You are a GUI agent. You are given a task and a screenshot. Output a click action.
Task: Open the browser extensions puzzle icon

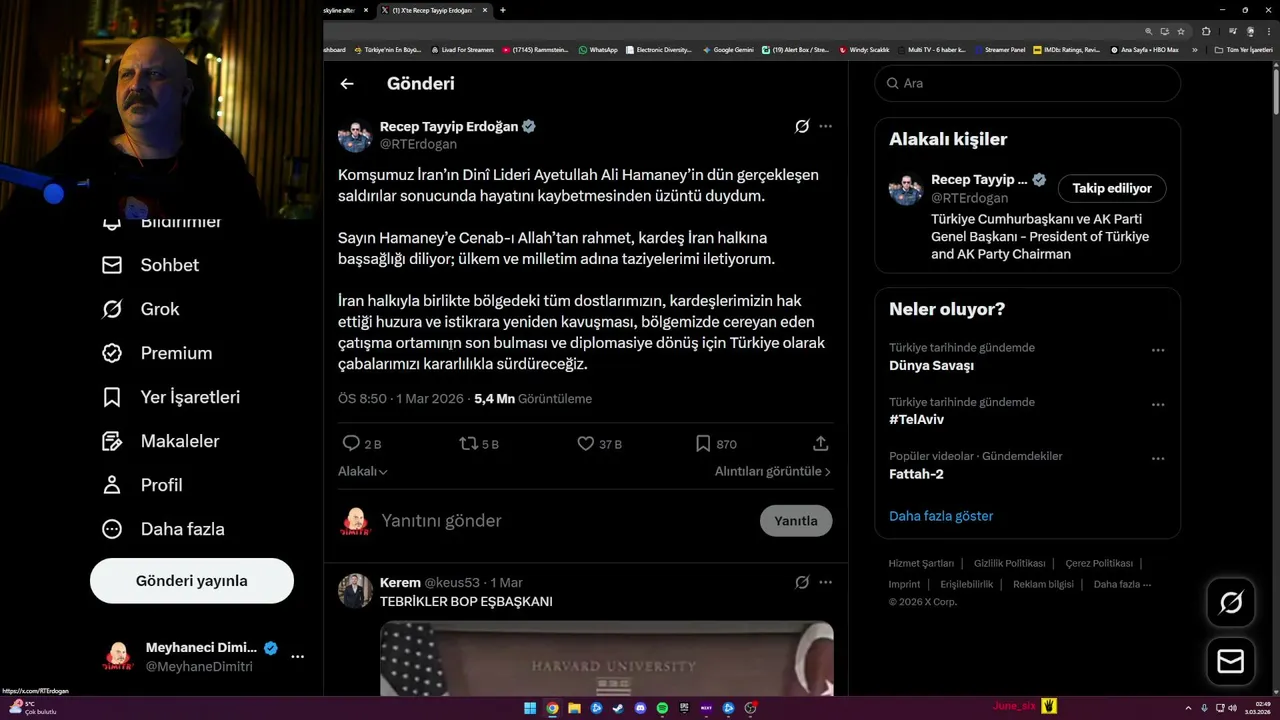tap(1206, 31)
